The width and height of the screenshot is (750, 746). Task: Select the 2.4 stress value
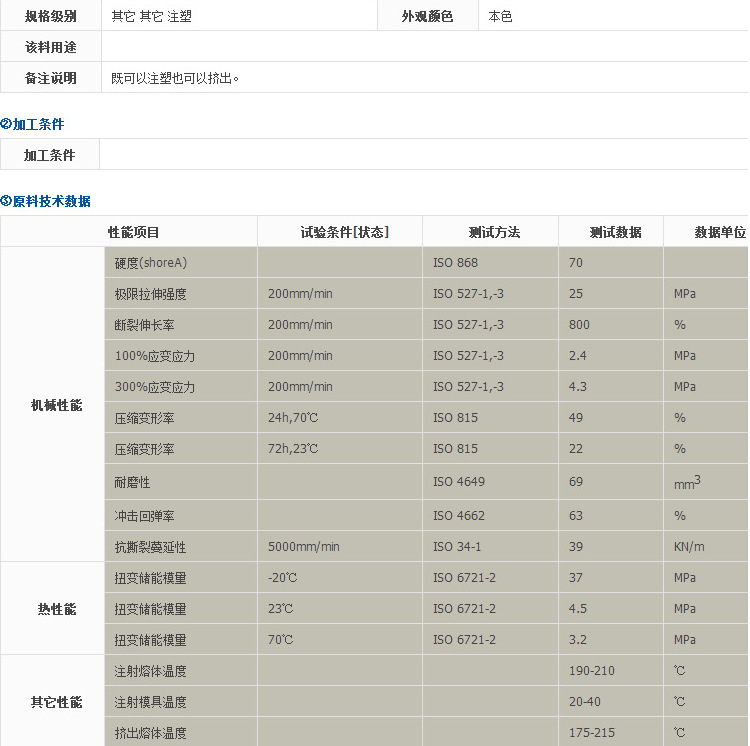pyautogui.click(x=577, y=356)
